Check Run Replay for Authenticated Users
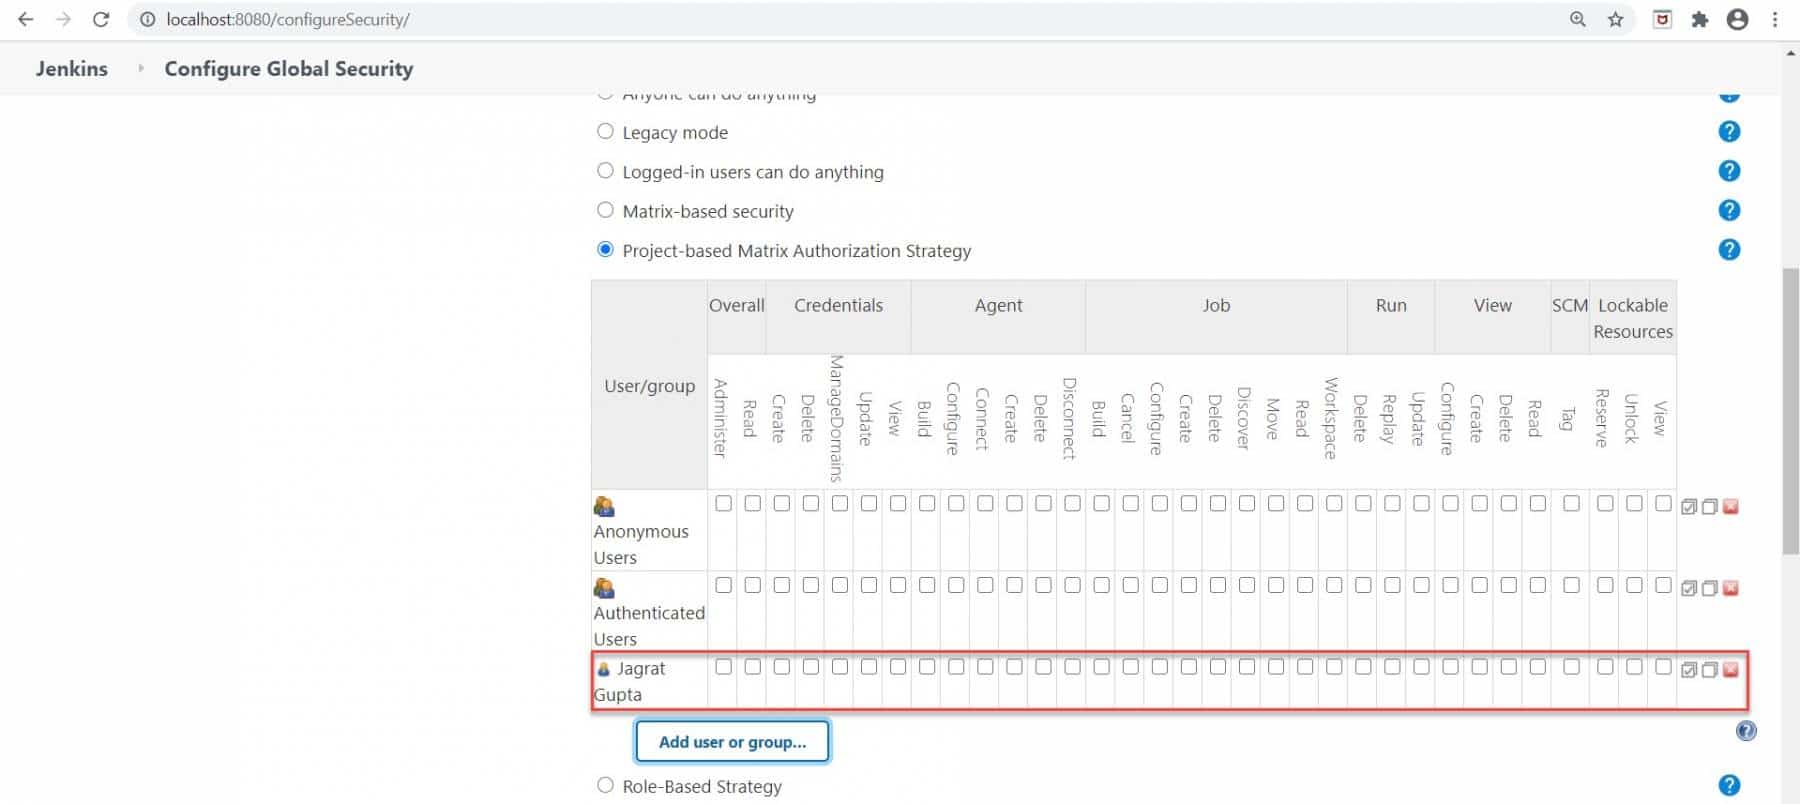The width and height of the screenshot is (1800, 804). pyautogui.click(x=1392, y=585)
